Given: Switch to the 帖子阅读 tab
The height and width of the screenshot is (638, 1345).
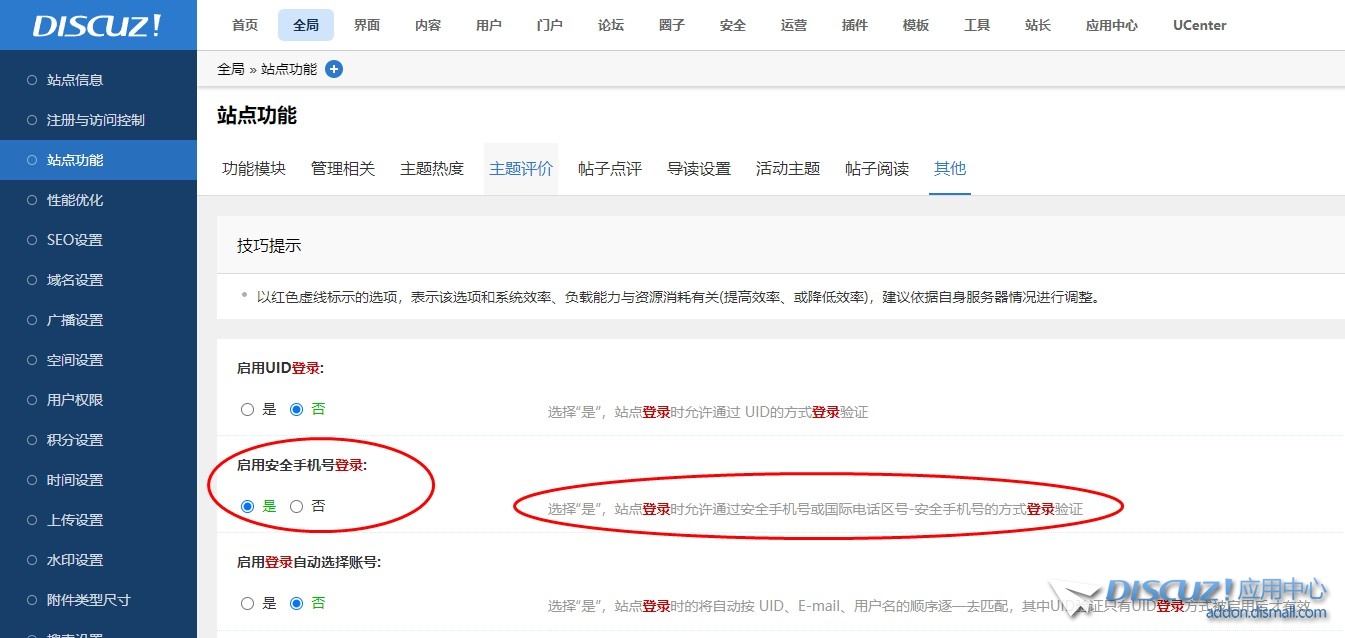Looking at the screenshot, I should pyautogui.click(x=875, y=168).
